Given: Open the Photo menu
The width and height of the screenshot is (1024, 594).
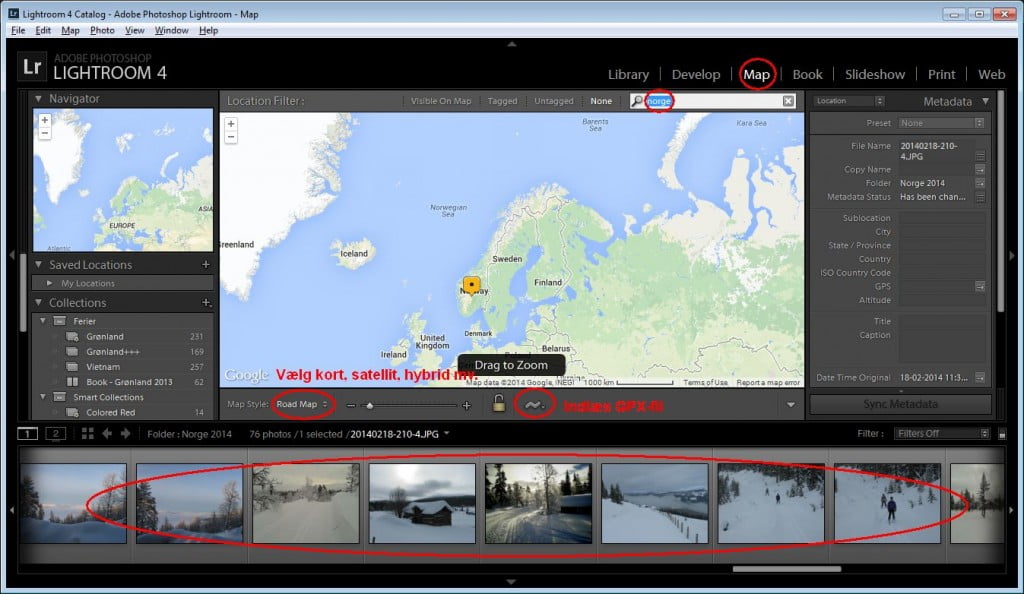Looking at the screenshot, I should click(x=102, y=30).
